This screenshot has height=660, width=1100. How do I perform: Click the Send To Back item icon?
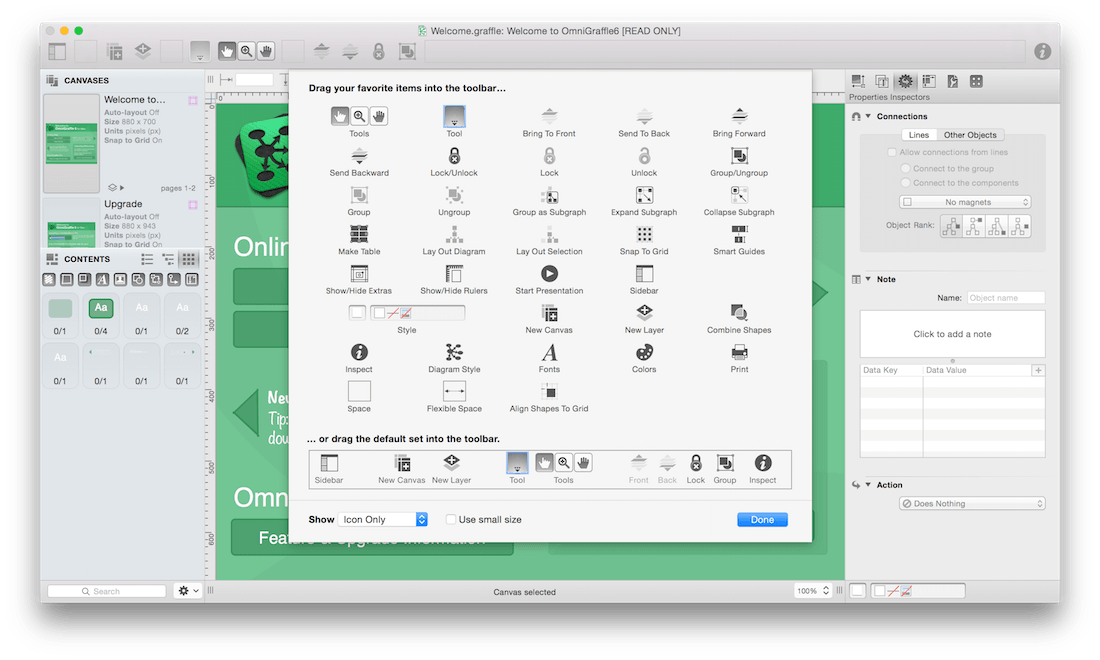(644, 116)
